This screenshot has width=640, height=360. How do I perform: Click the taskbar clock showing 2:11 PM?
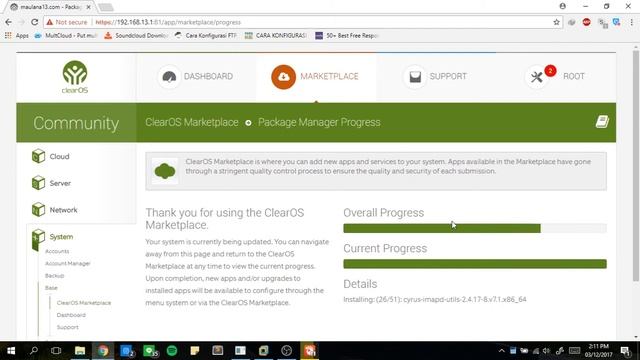[x=599, y=351]
